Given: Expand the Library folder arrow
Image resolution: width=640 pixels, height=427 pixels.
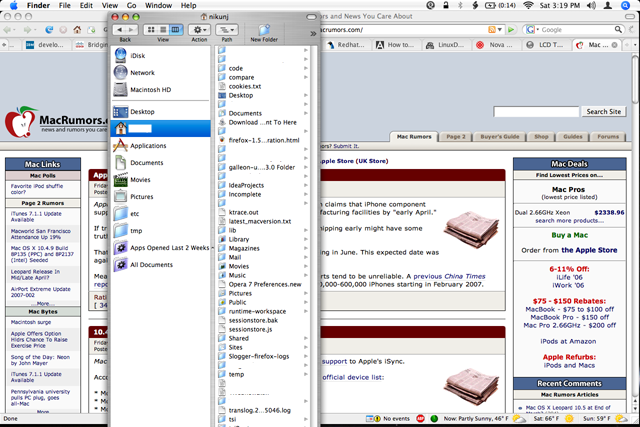Looking at the screenshot, I should click(x=306, y=239).
